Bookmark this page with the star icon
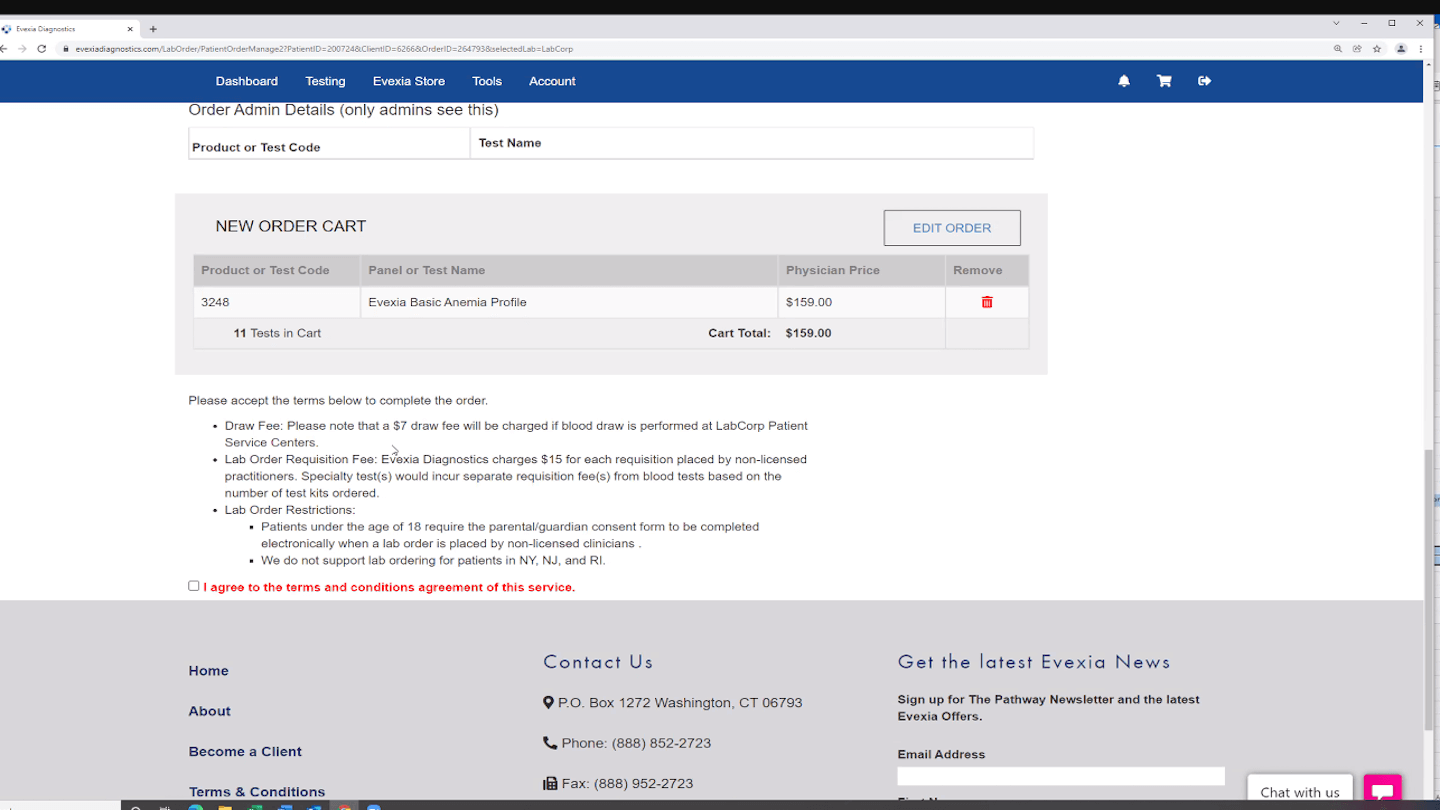Viewport: 1440px width, 810px height. pos(1377,49)
